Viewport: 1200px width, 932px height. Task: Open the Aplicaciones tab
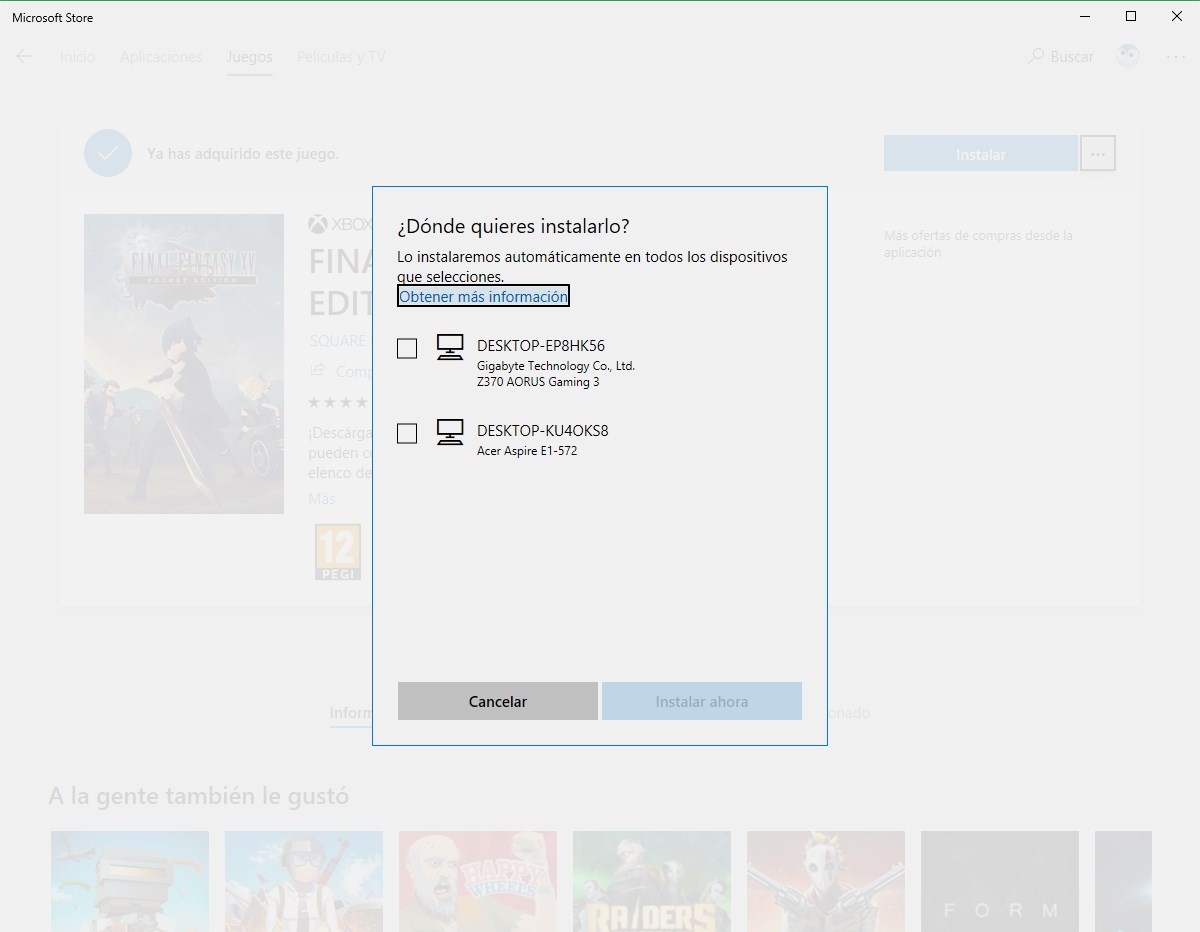161,57
